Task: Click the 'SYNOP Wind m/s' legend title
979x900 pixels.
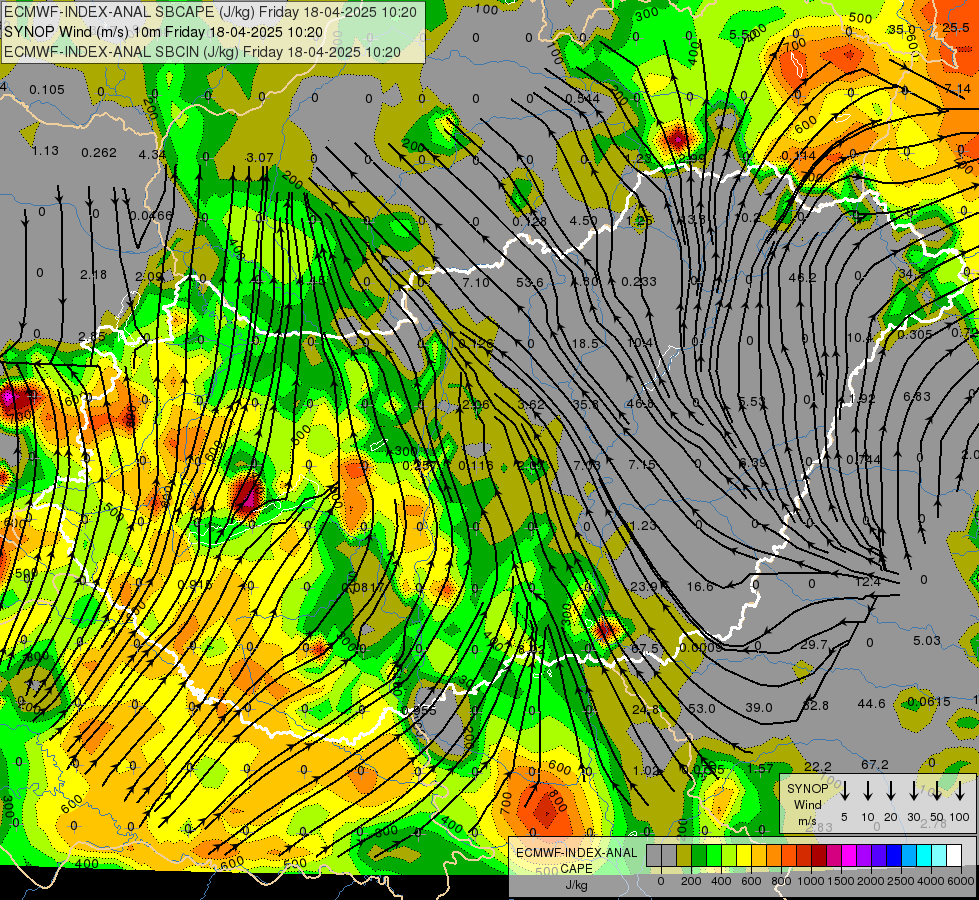Action: 807,804
